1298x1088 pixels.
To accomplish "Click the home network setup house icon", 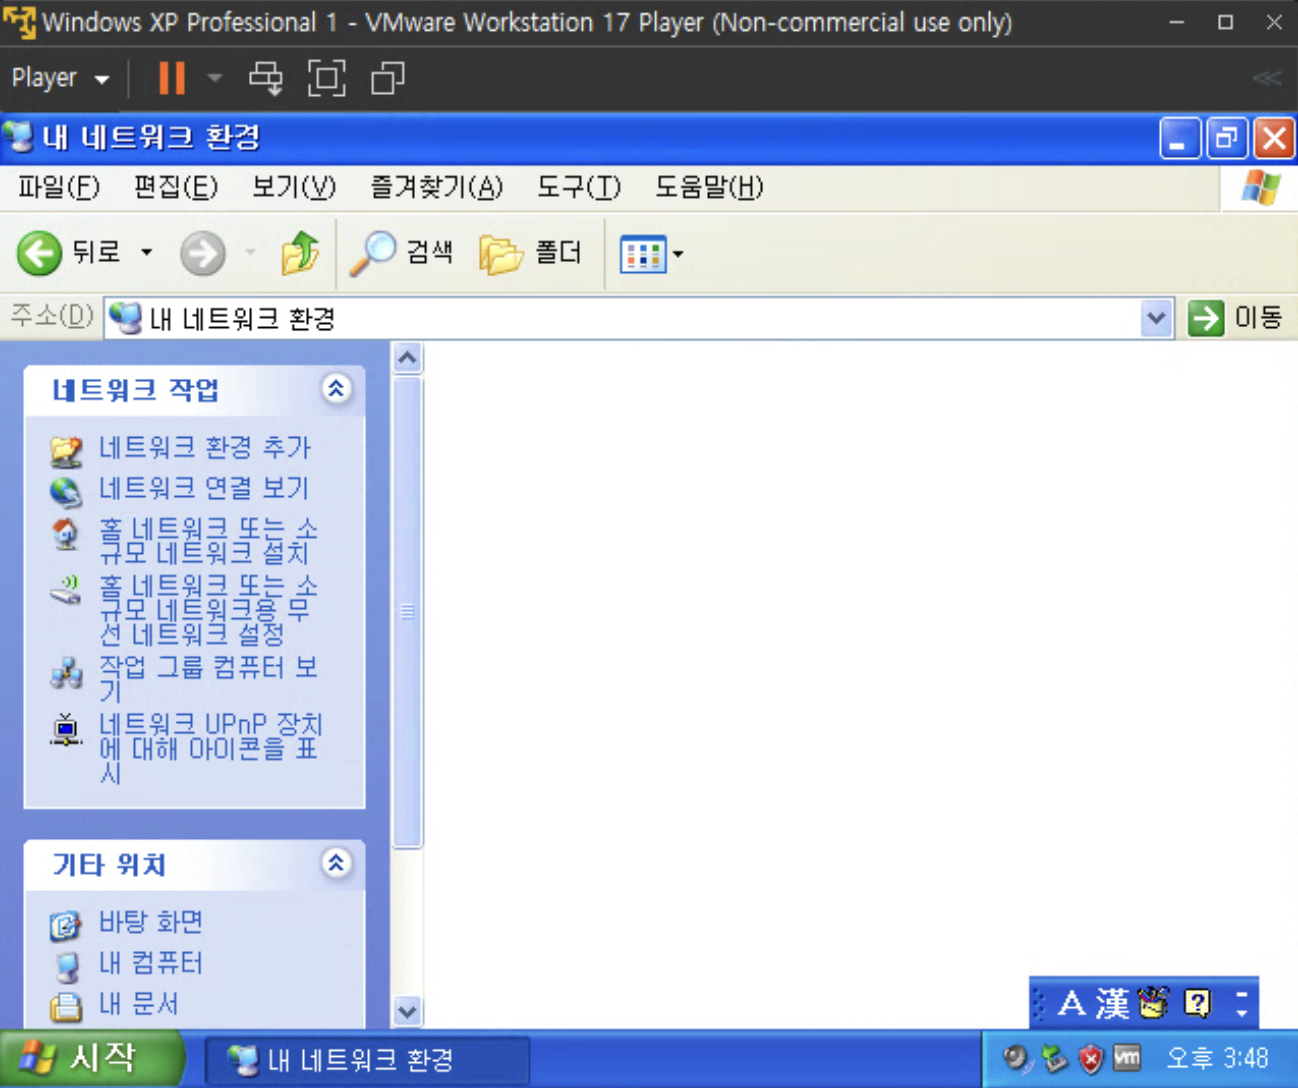I will (x=66, y=534).
